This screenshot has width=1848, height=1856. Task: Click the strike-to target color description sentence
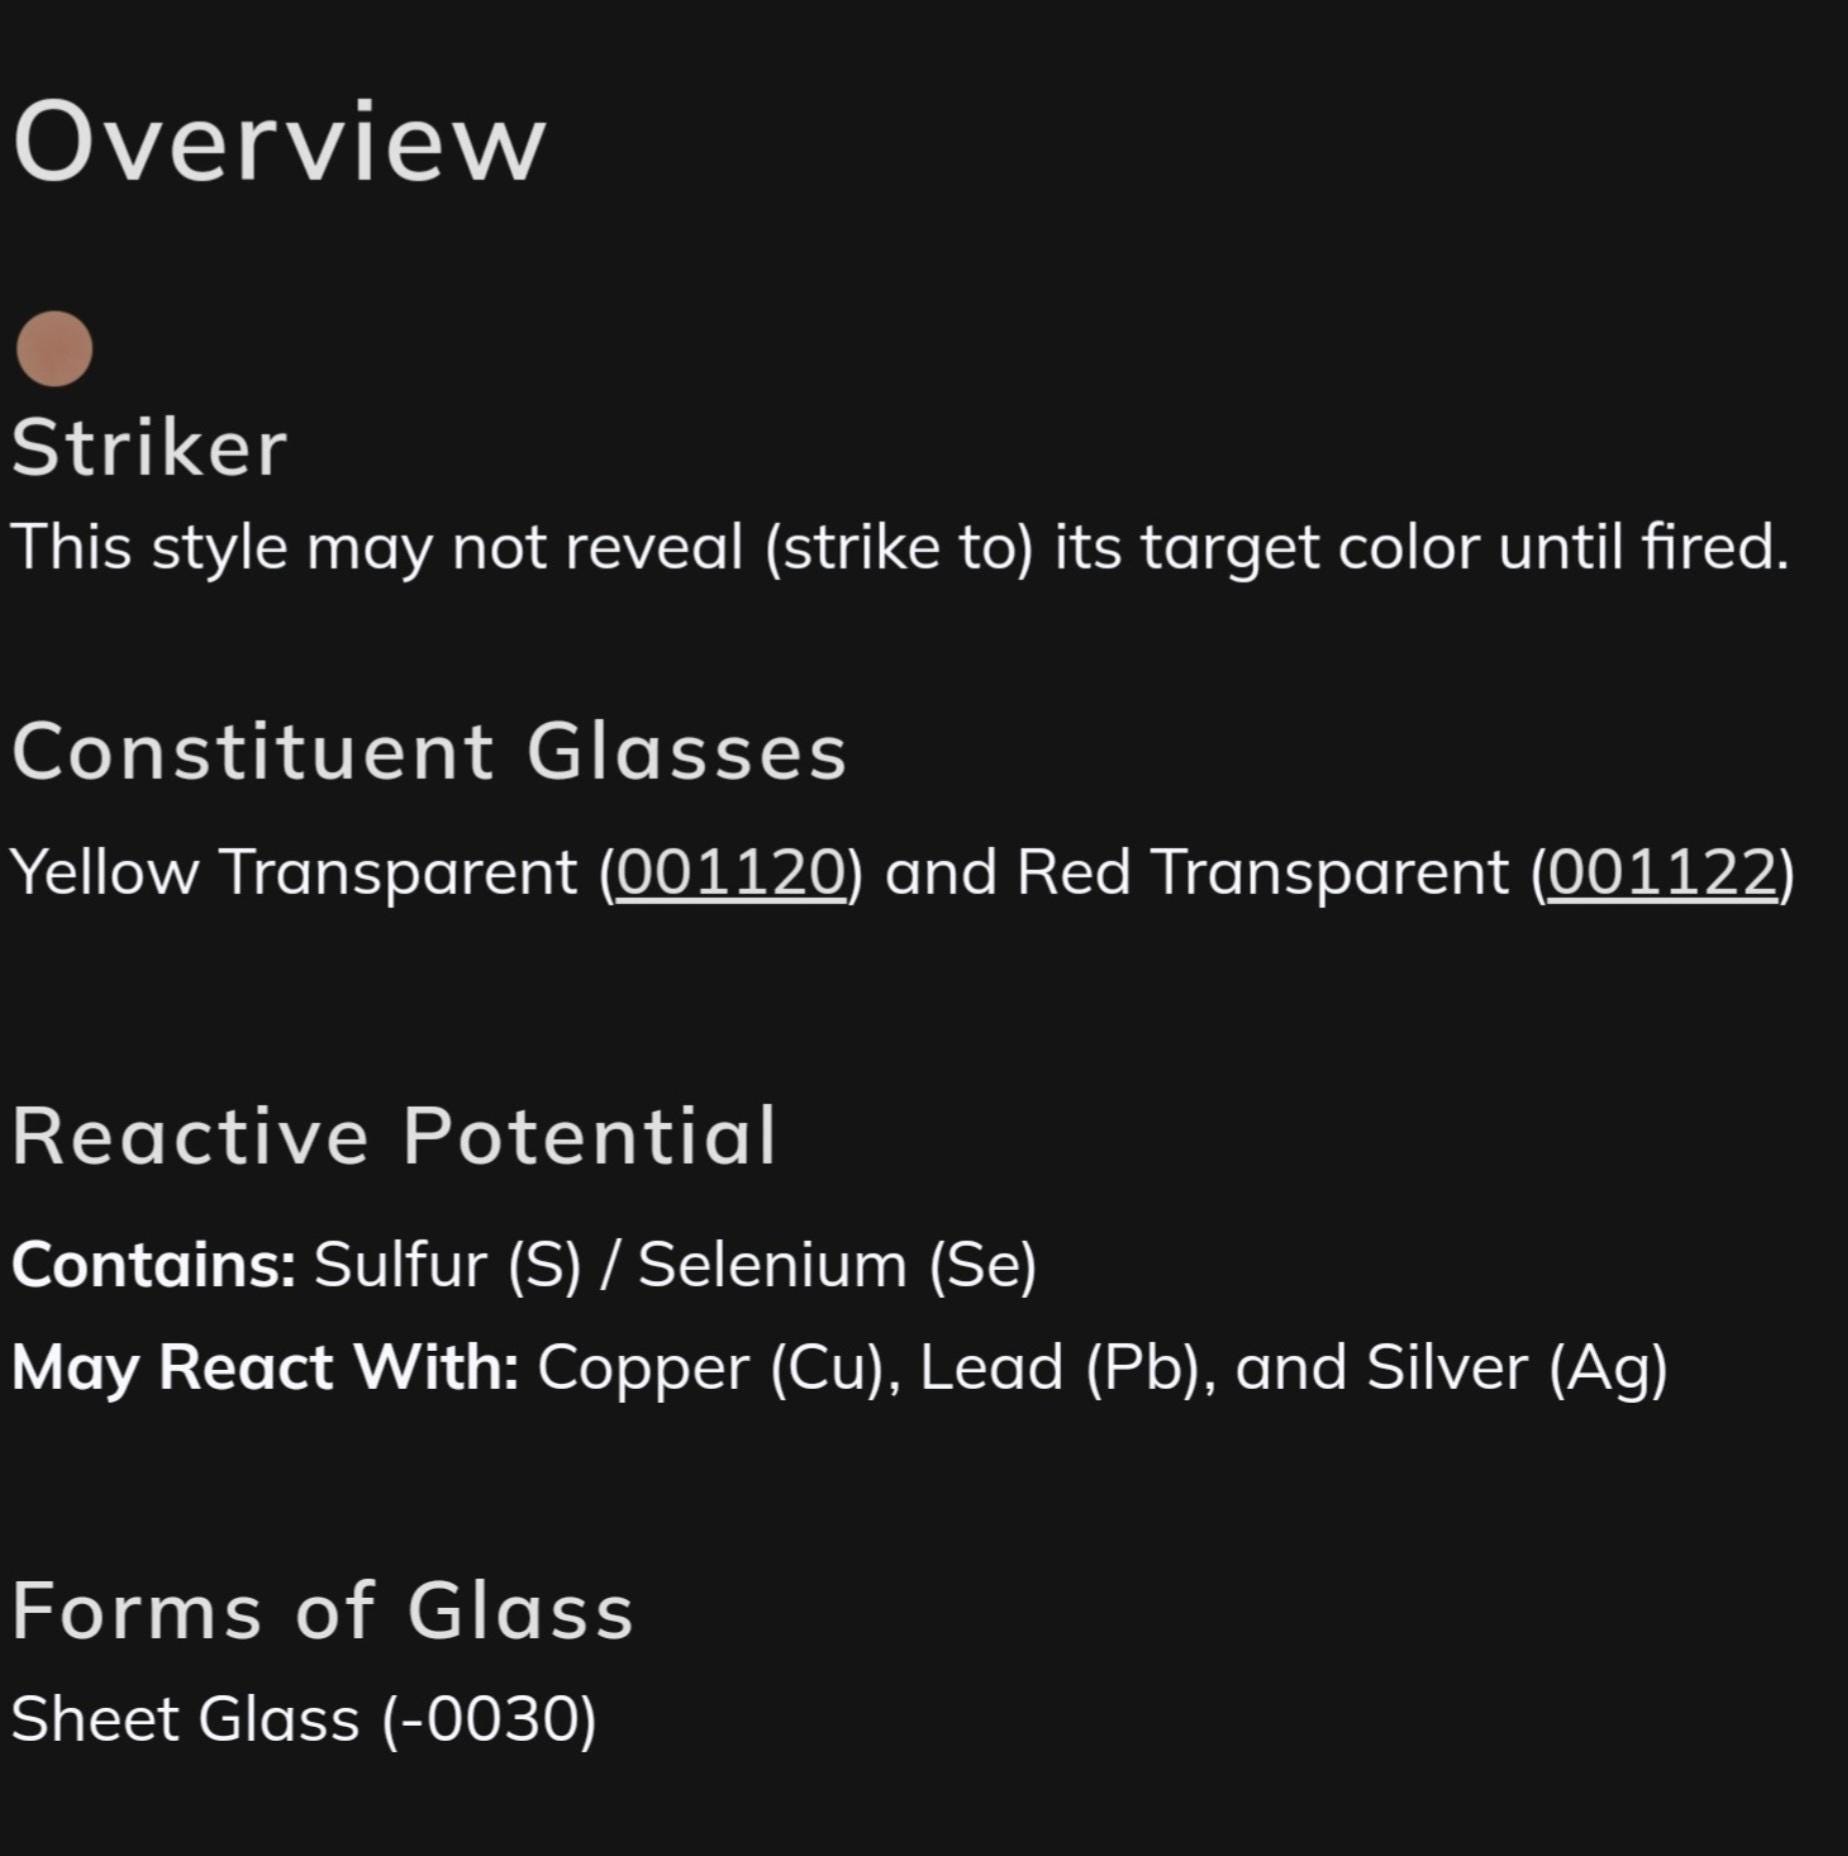point(900,547)
